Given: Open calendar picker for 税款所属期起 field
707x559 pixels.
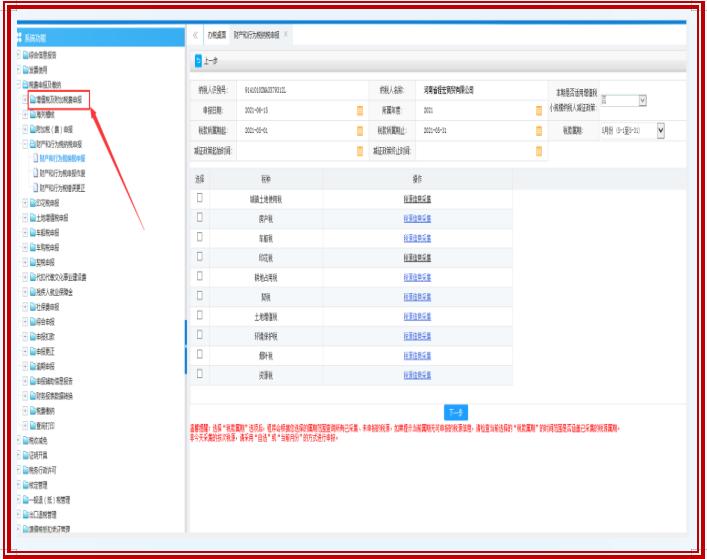Looking at the screenshot, I should [360, 131].
